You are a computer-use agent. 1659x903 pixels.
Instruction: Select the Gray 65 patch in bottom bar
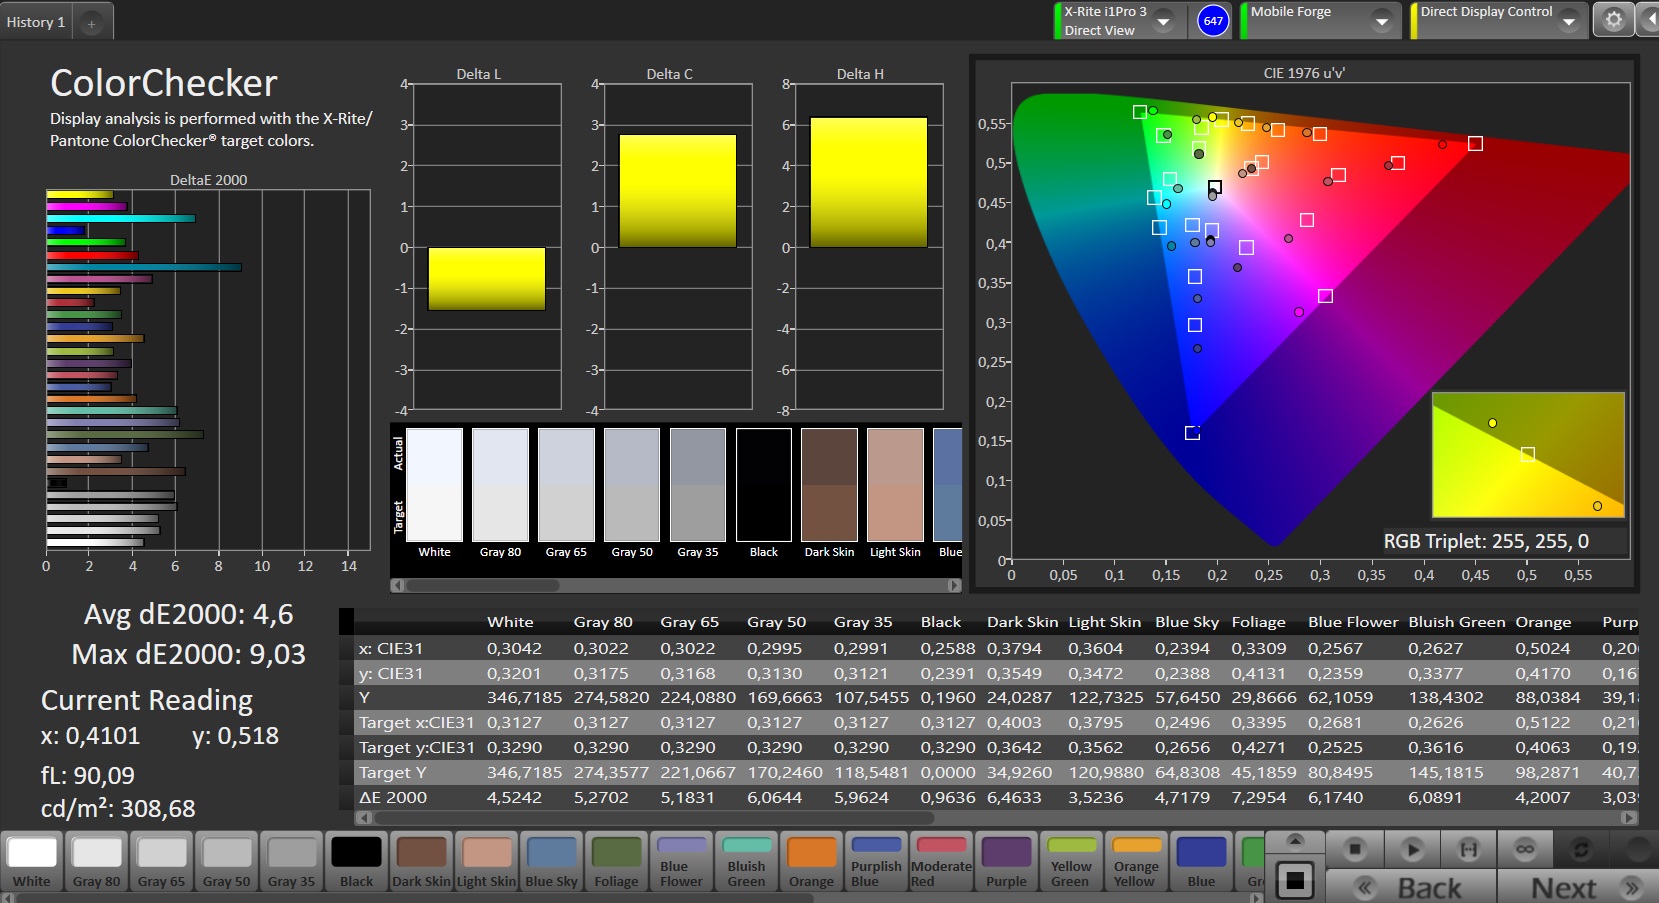[x=162, y=861]
